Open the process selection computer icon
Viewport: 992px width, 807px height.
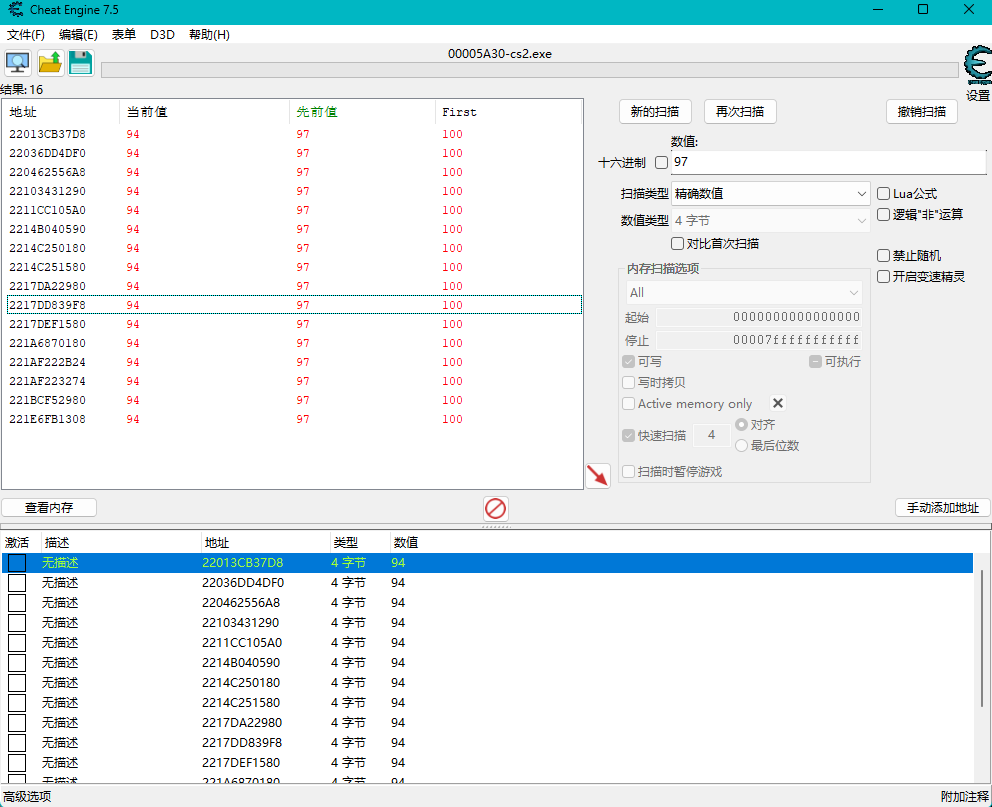pyautogui.click(x=18, y=63)
